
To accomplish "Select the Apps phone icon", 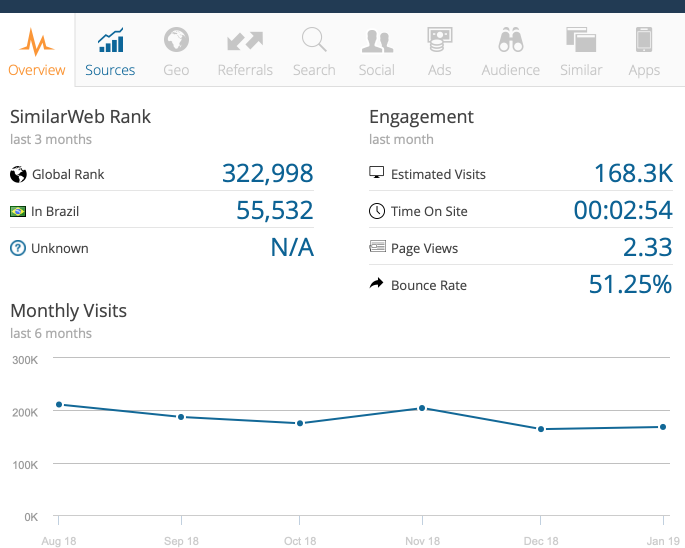I will point(644,40).
